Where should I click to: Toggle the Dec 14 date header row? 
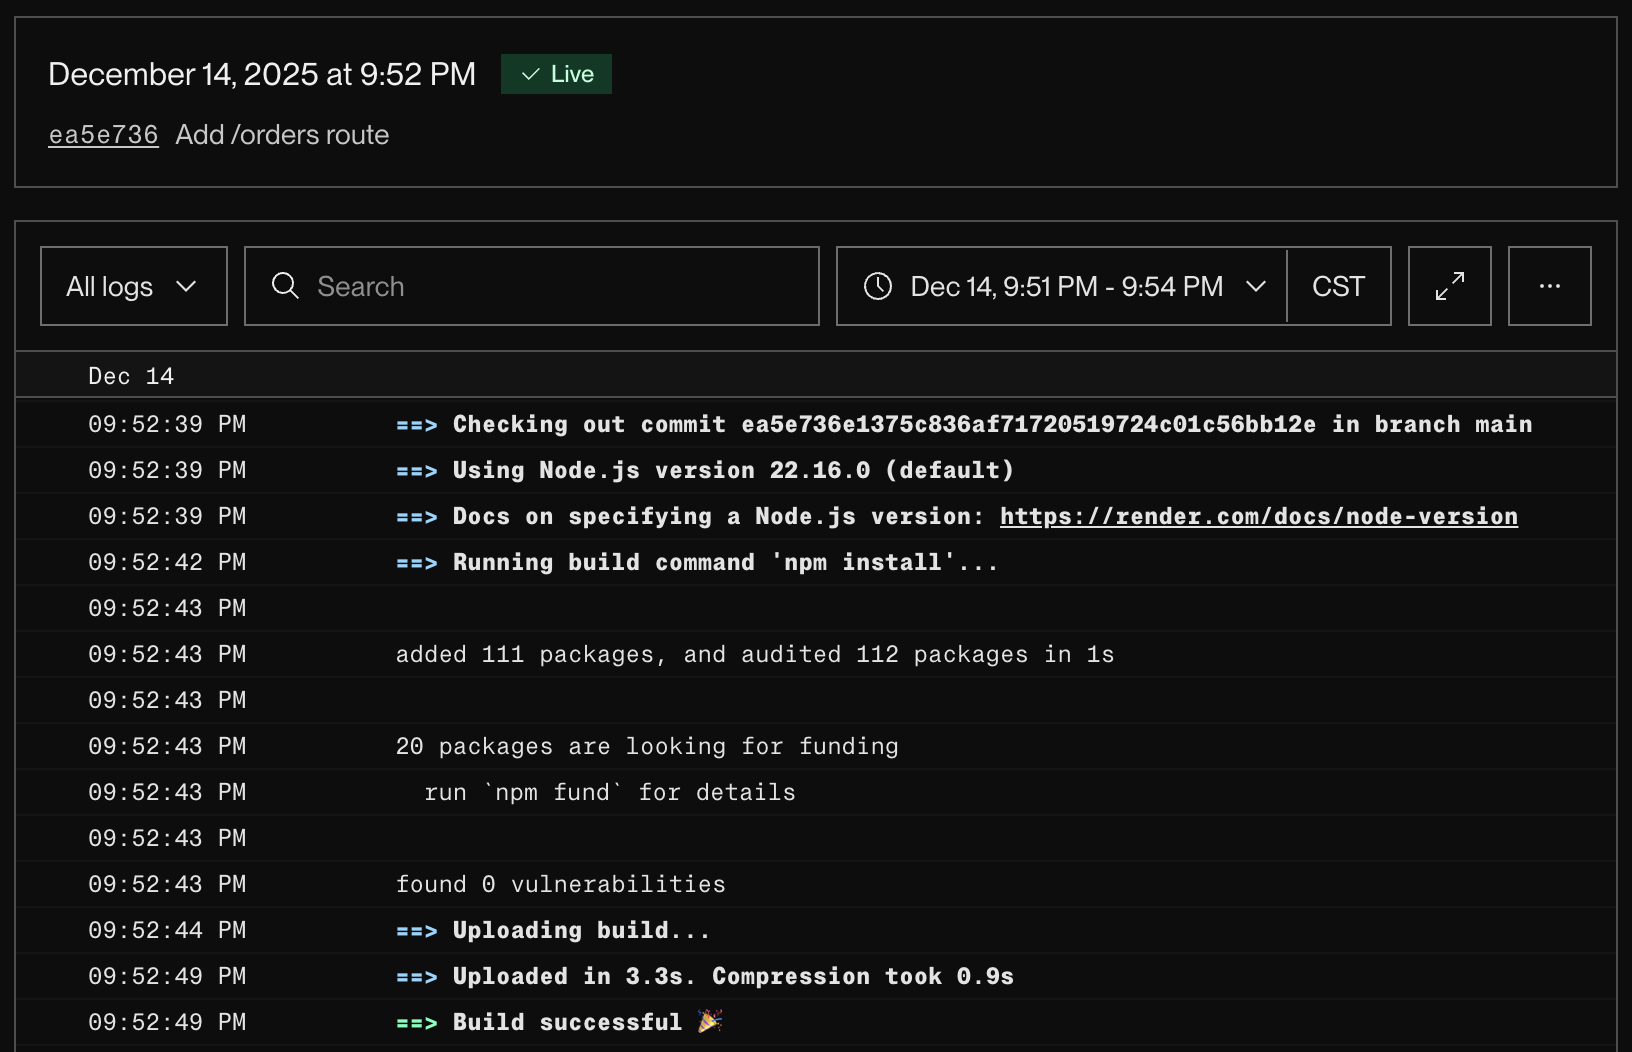click(x=131, y=375)
